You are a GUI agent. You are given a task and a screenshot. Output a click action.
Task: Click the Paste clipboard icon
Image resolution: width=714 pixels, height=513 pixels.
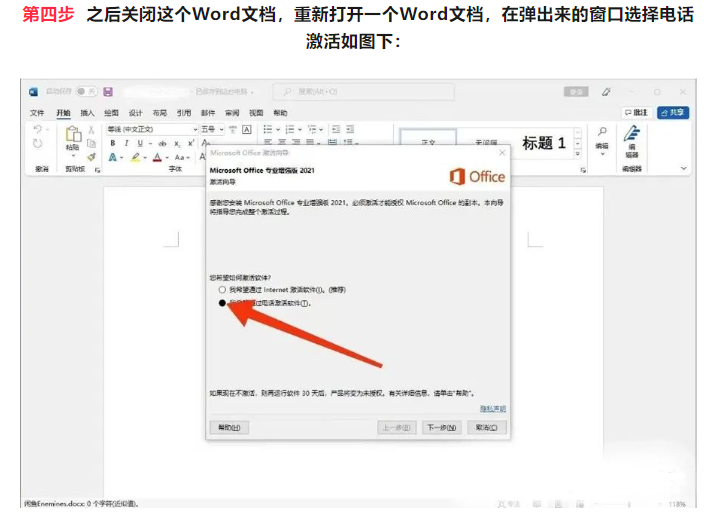click(72, 135)
